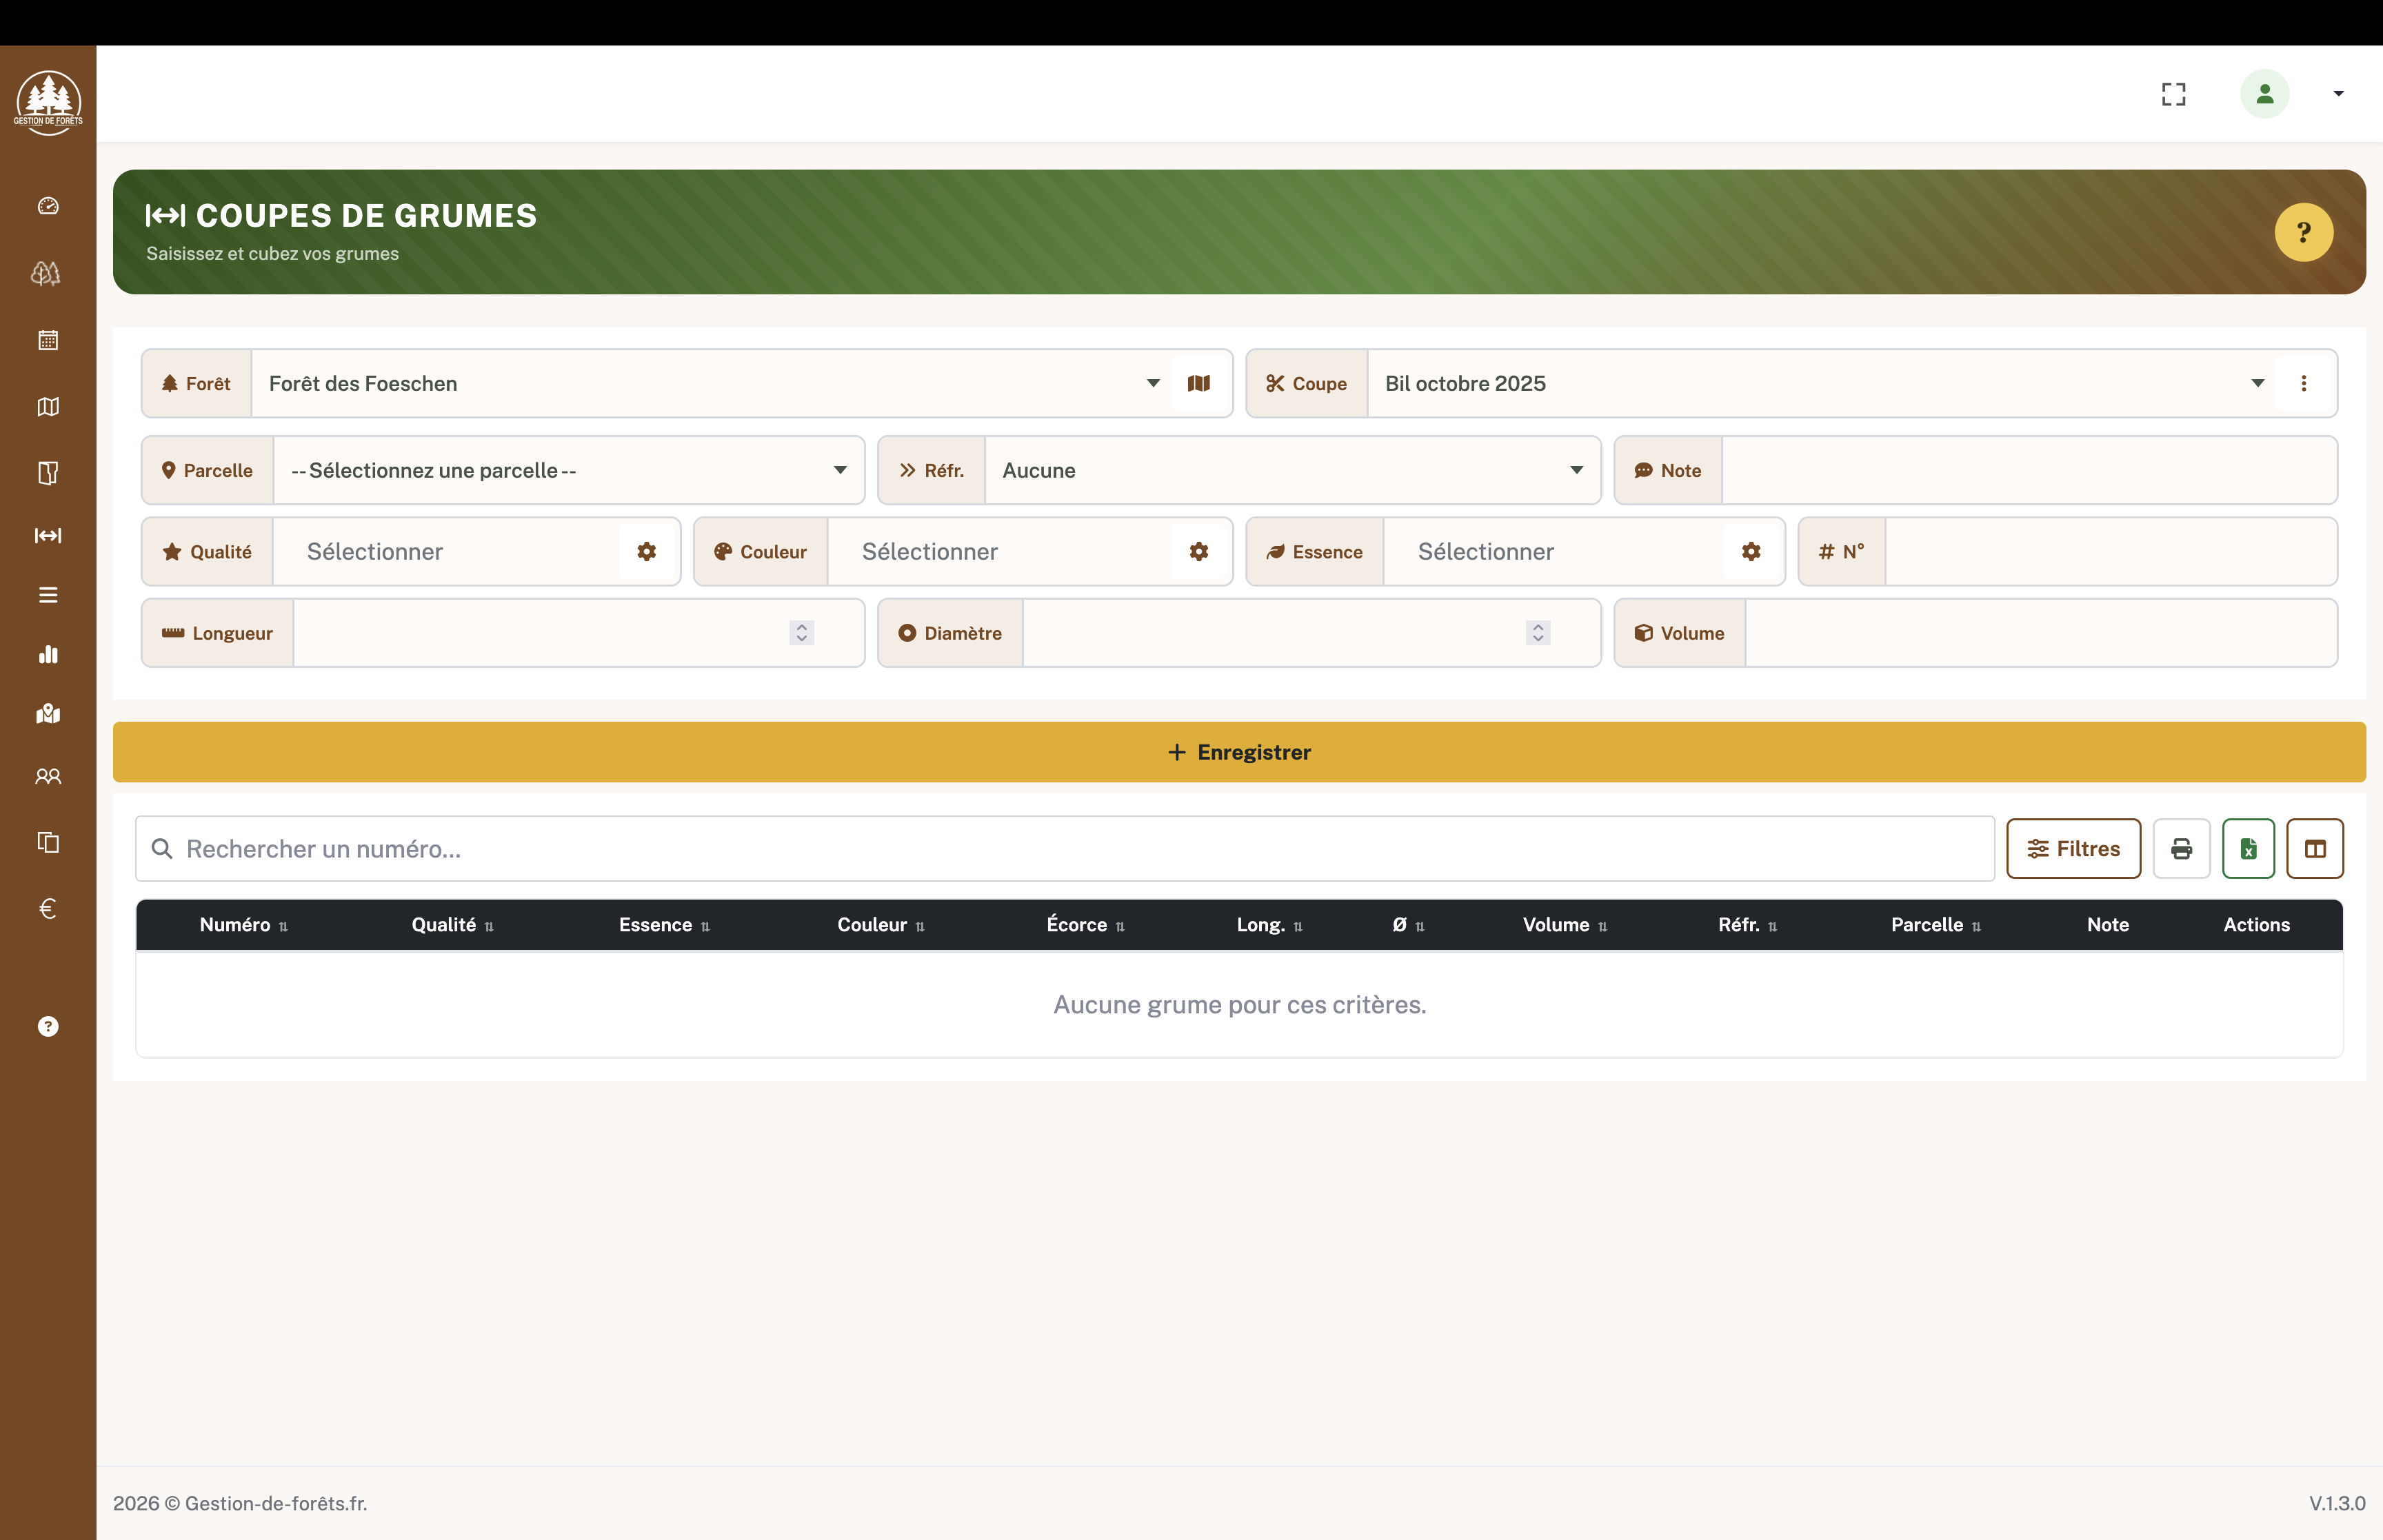Open the yellow help button in banner
Viewport: 2383px width, 1540px height.
2304,232
